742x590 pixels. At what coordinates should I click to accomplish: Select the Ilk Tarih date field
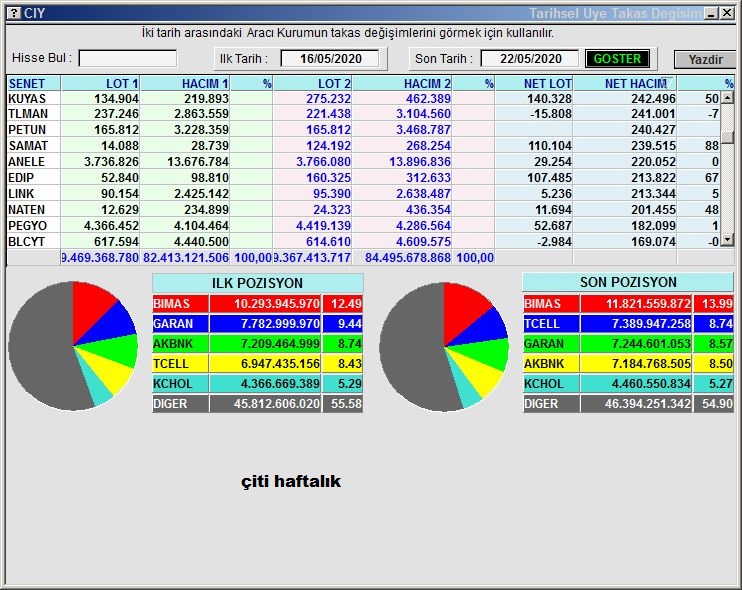[x=330, y=59]
